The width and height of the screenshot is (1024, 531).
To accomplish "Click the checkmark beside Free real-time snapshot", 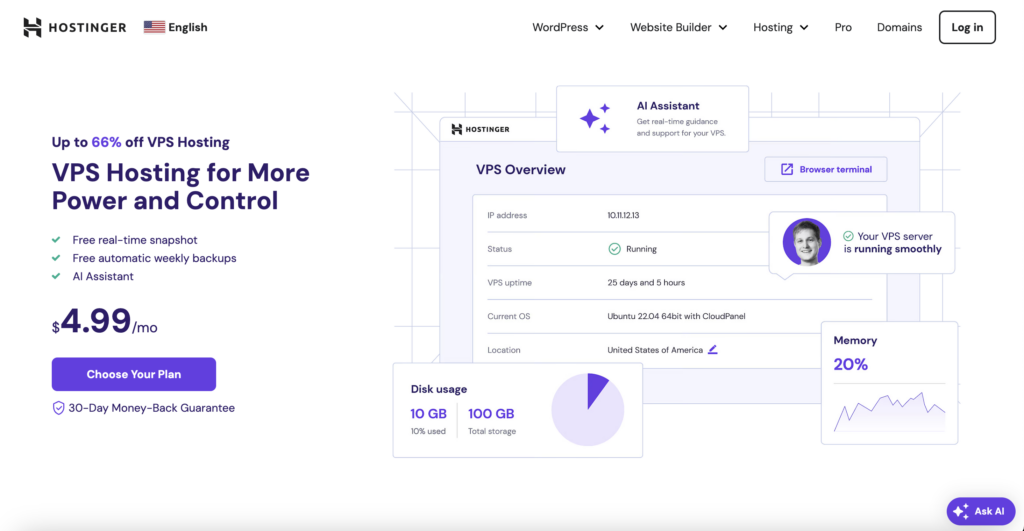I will 56,240.
